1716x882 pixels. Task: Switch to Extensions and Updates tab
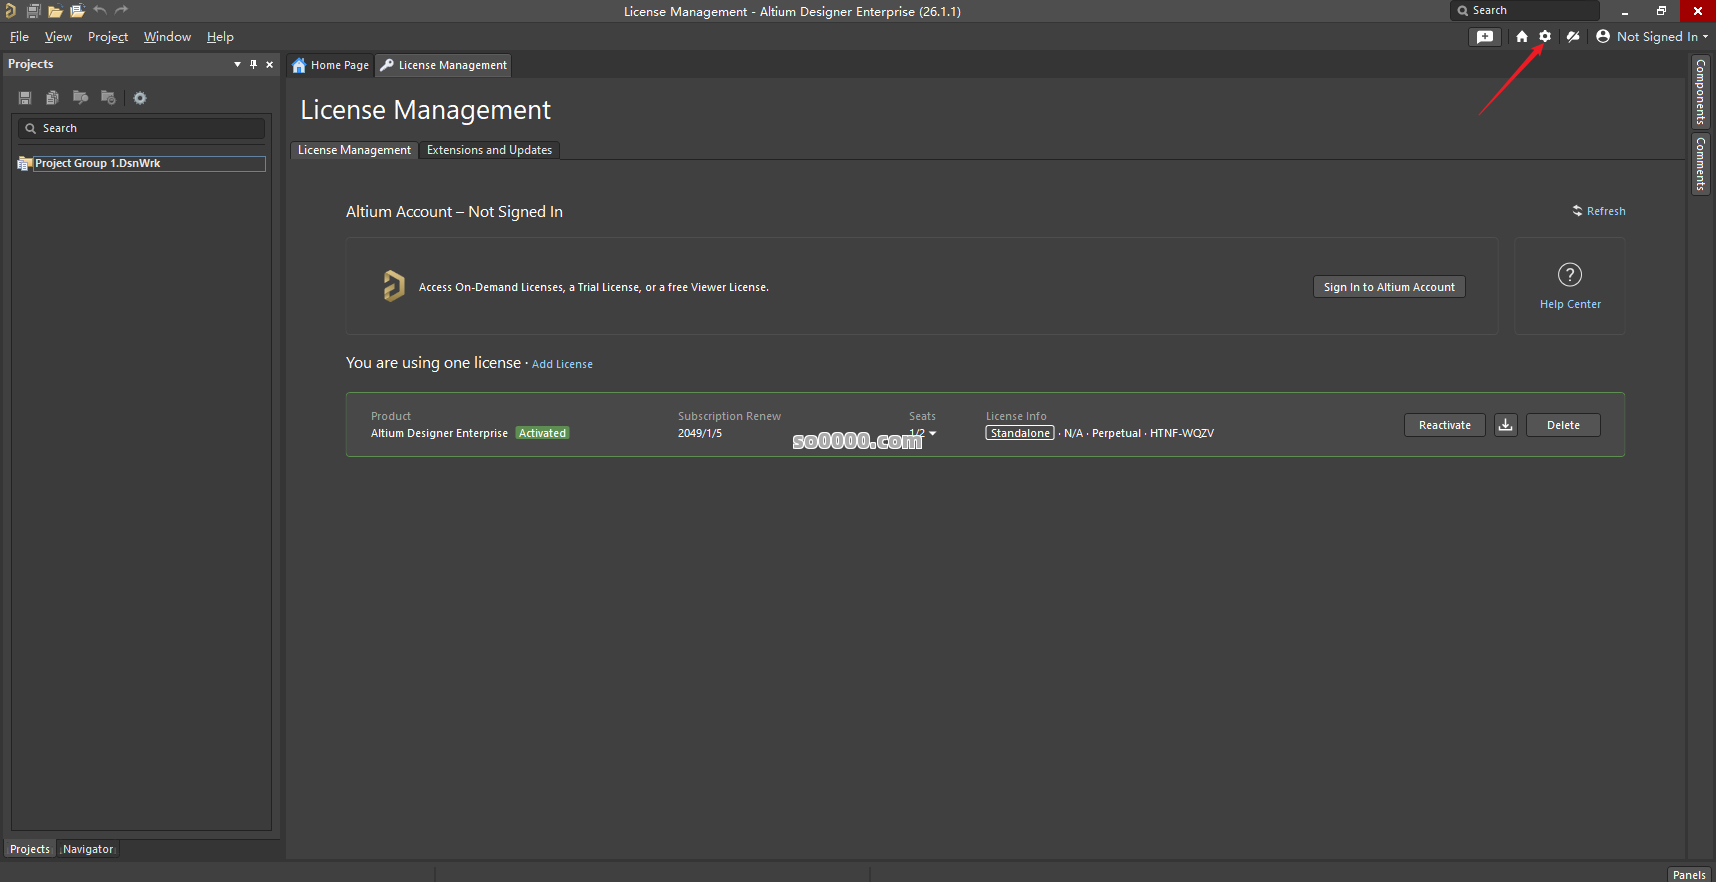tap(489, 150)
